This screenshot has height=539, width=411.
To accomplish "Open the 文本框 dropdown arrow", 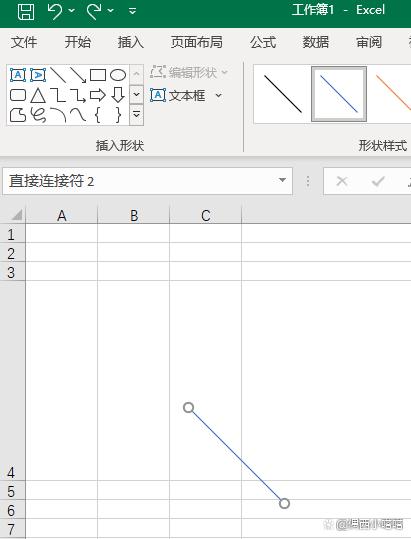I will [219, 95].
